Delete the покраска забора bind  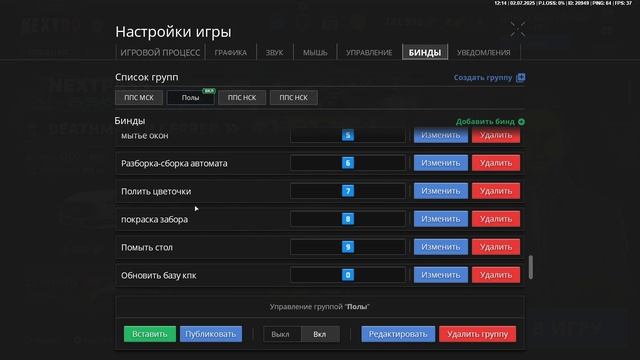tap(496, 219)
